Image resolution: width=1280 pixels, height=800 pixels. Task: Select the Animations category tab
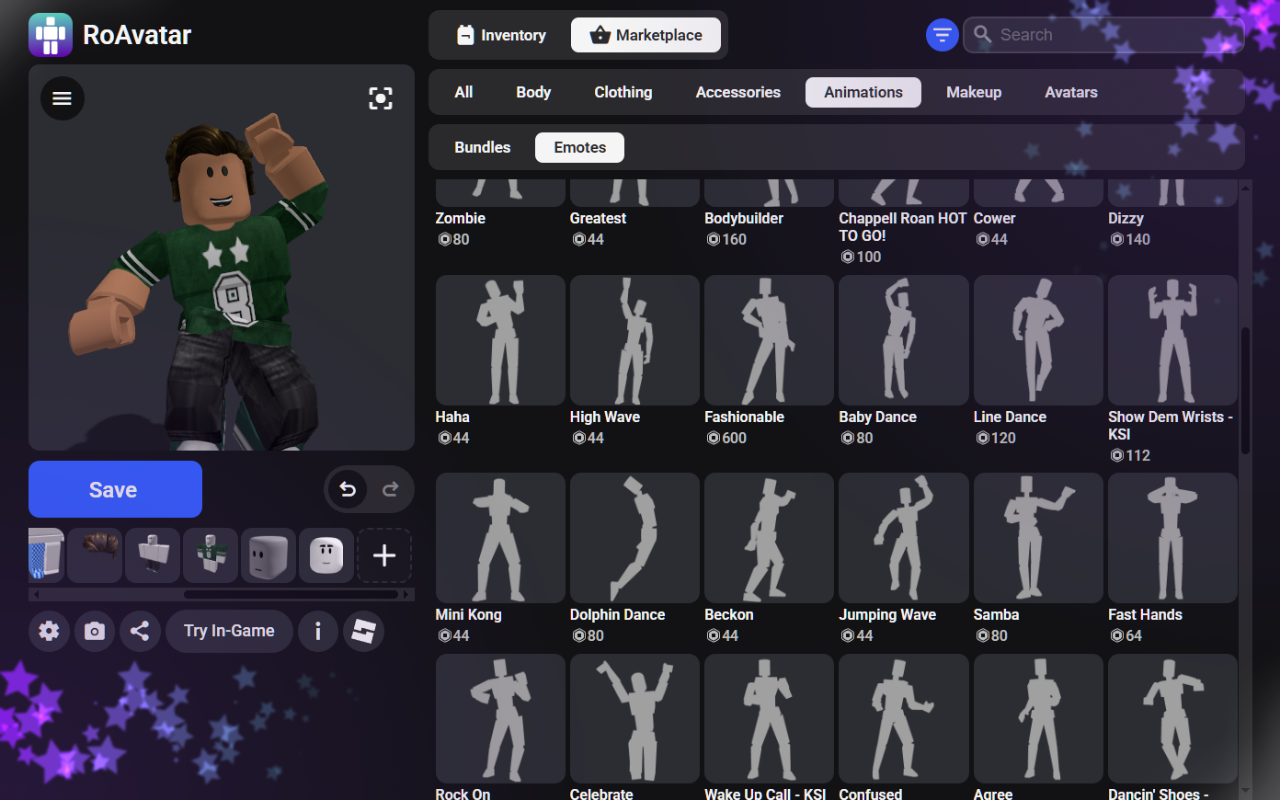[863, 92]
